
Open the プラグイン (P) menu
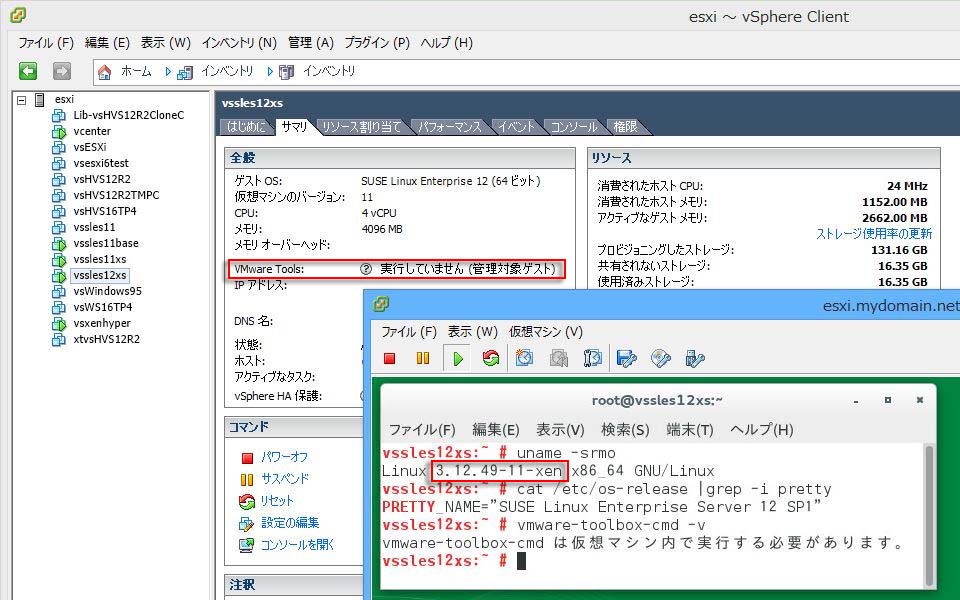coord(377,43)
